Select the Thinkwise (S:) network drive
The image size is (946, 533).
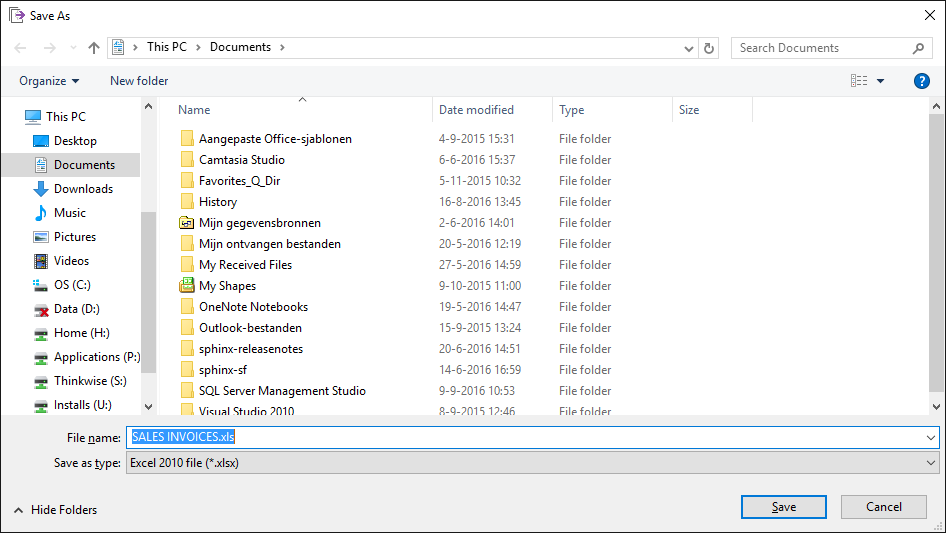(x=89, y=381)
